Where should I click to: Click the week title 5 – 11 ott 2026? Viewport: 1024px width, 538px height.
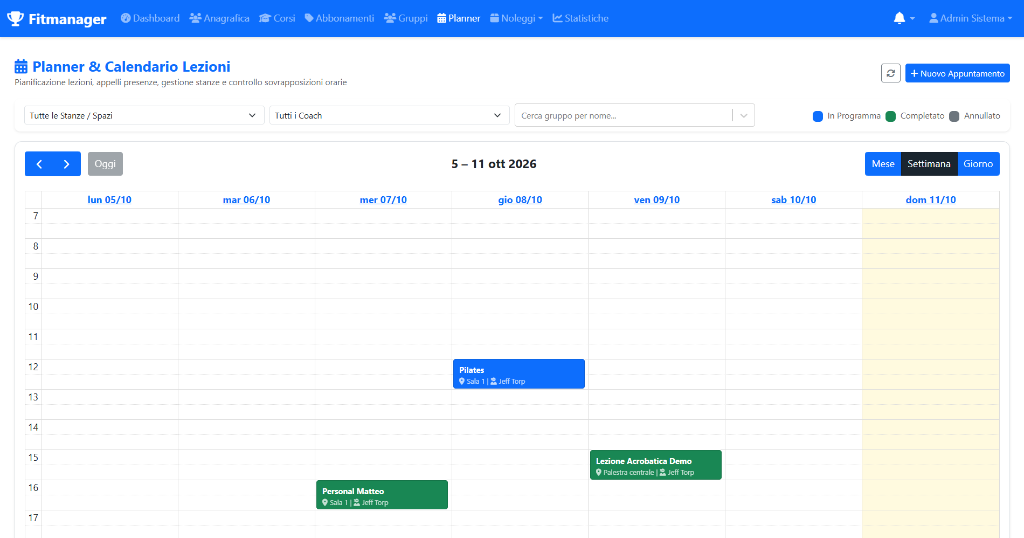click(x=494, y=164)
